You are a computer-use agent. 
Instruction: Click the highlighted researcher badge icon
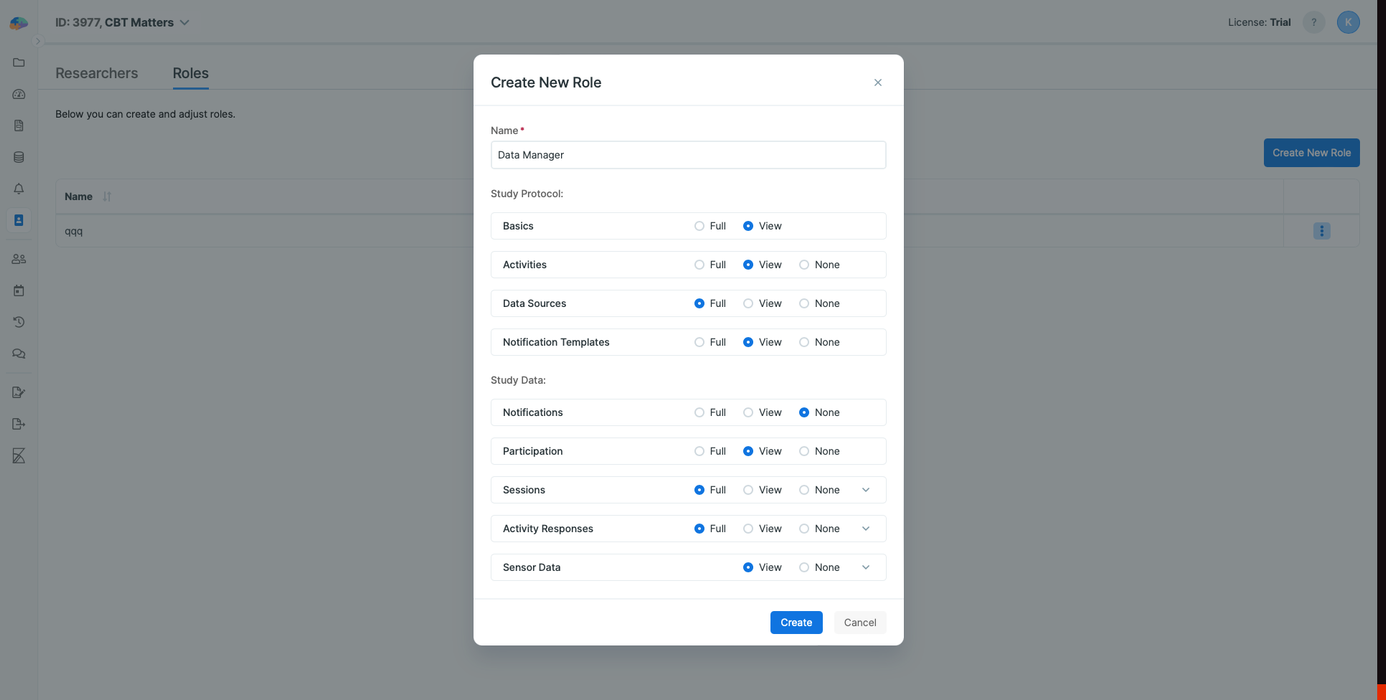[x=18, y=219]
